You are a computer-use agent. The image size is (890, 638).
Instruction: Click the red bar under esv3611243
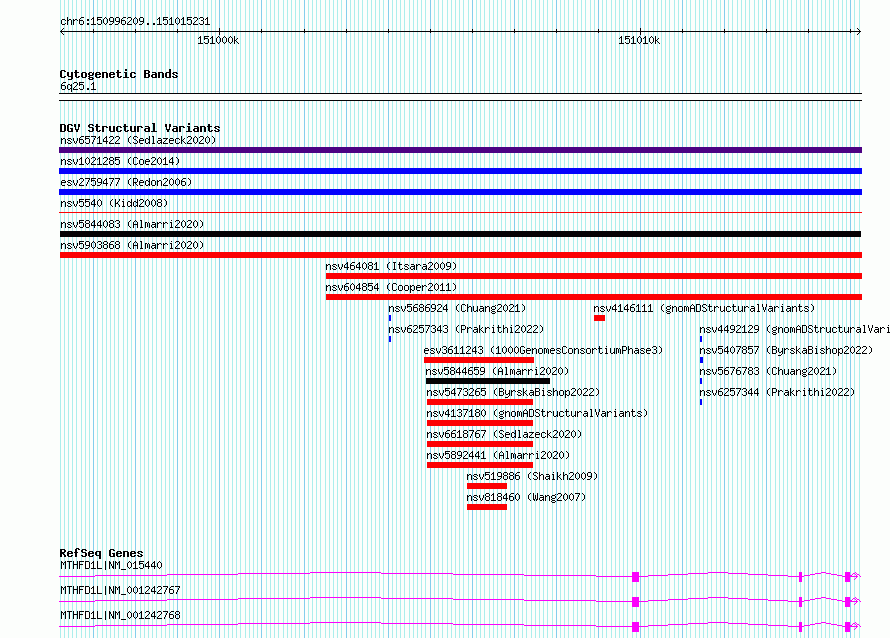pos(479,360)
